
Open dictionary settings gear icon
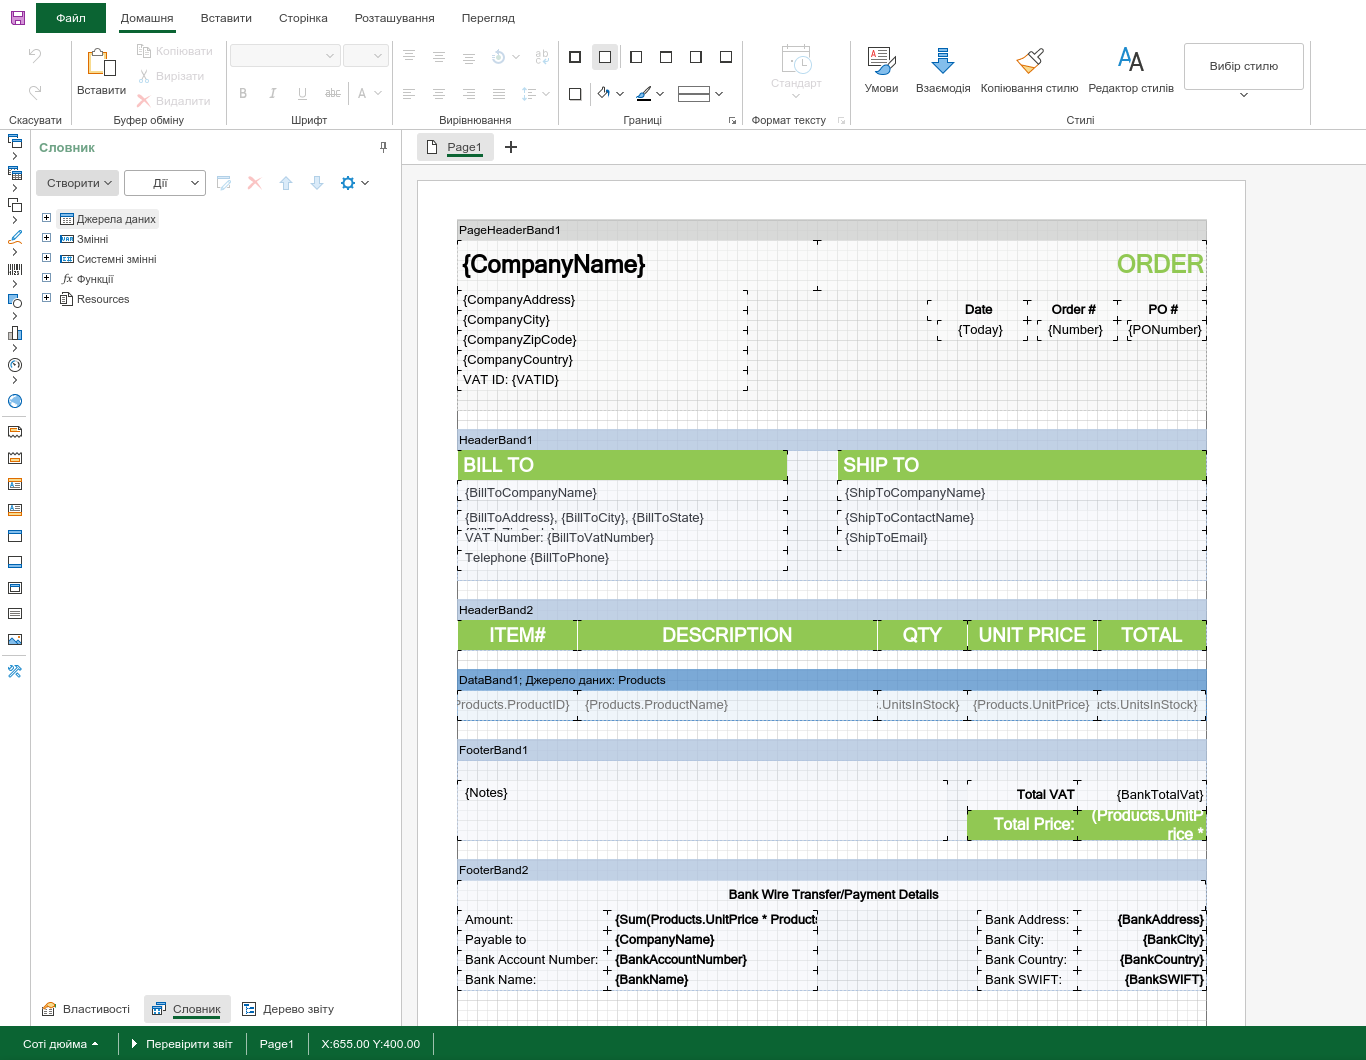348,183
